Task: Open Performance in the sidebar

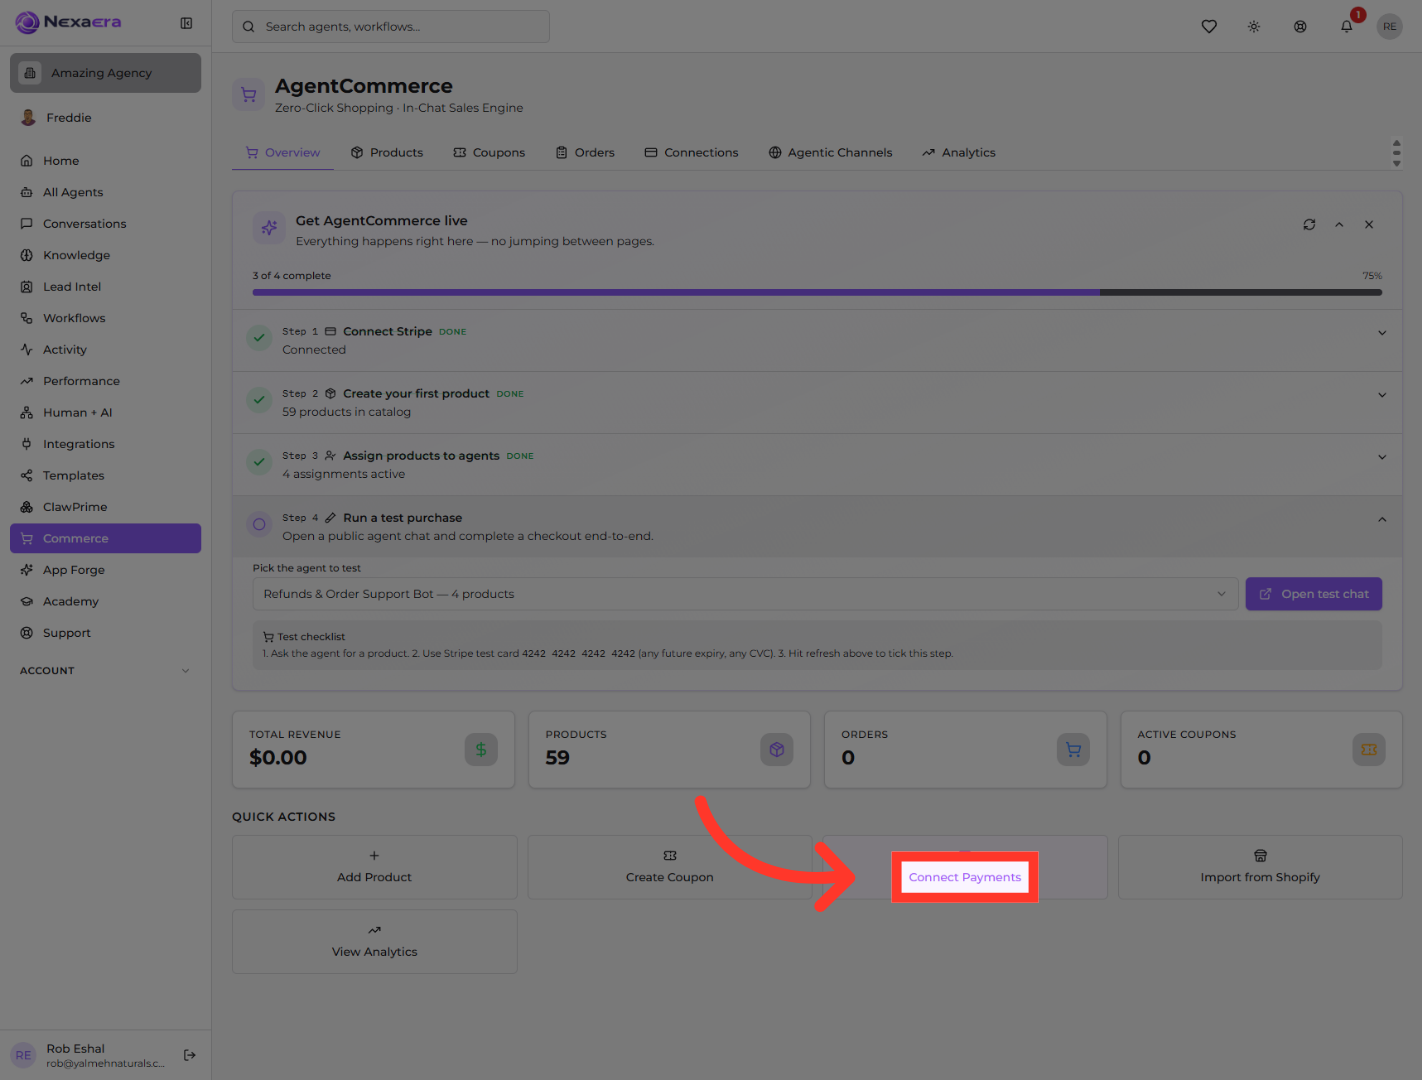Action: pyautogui.click(x=105, y=381)
